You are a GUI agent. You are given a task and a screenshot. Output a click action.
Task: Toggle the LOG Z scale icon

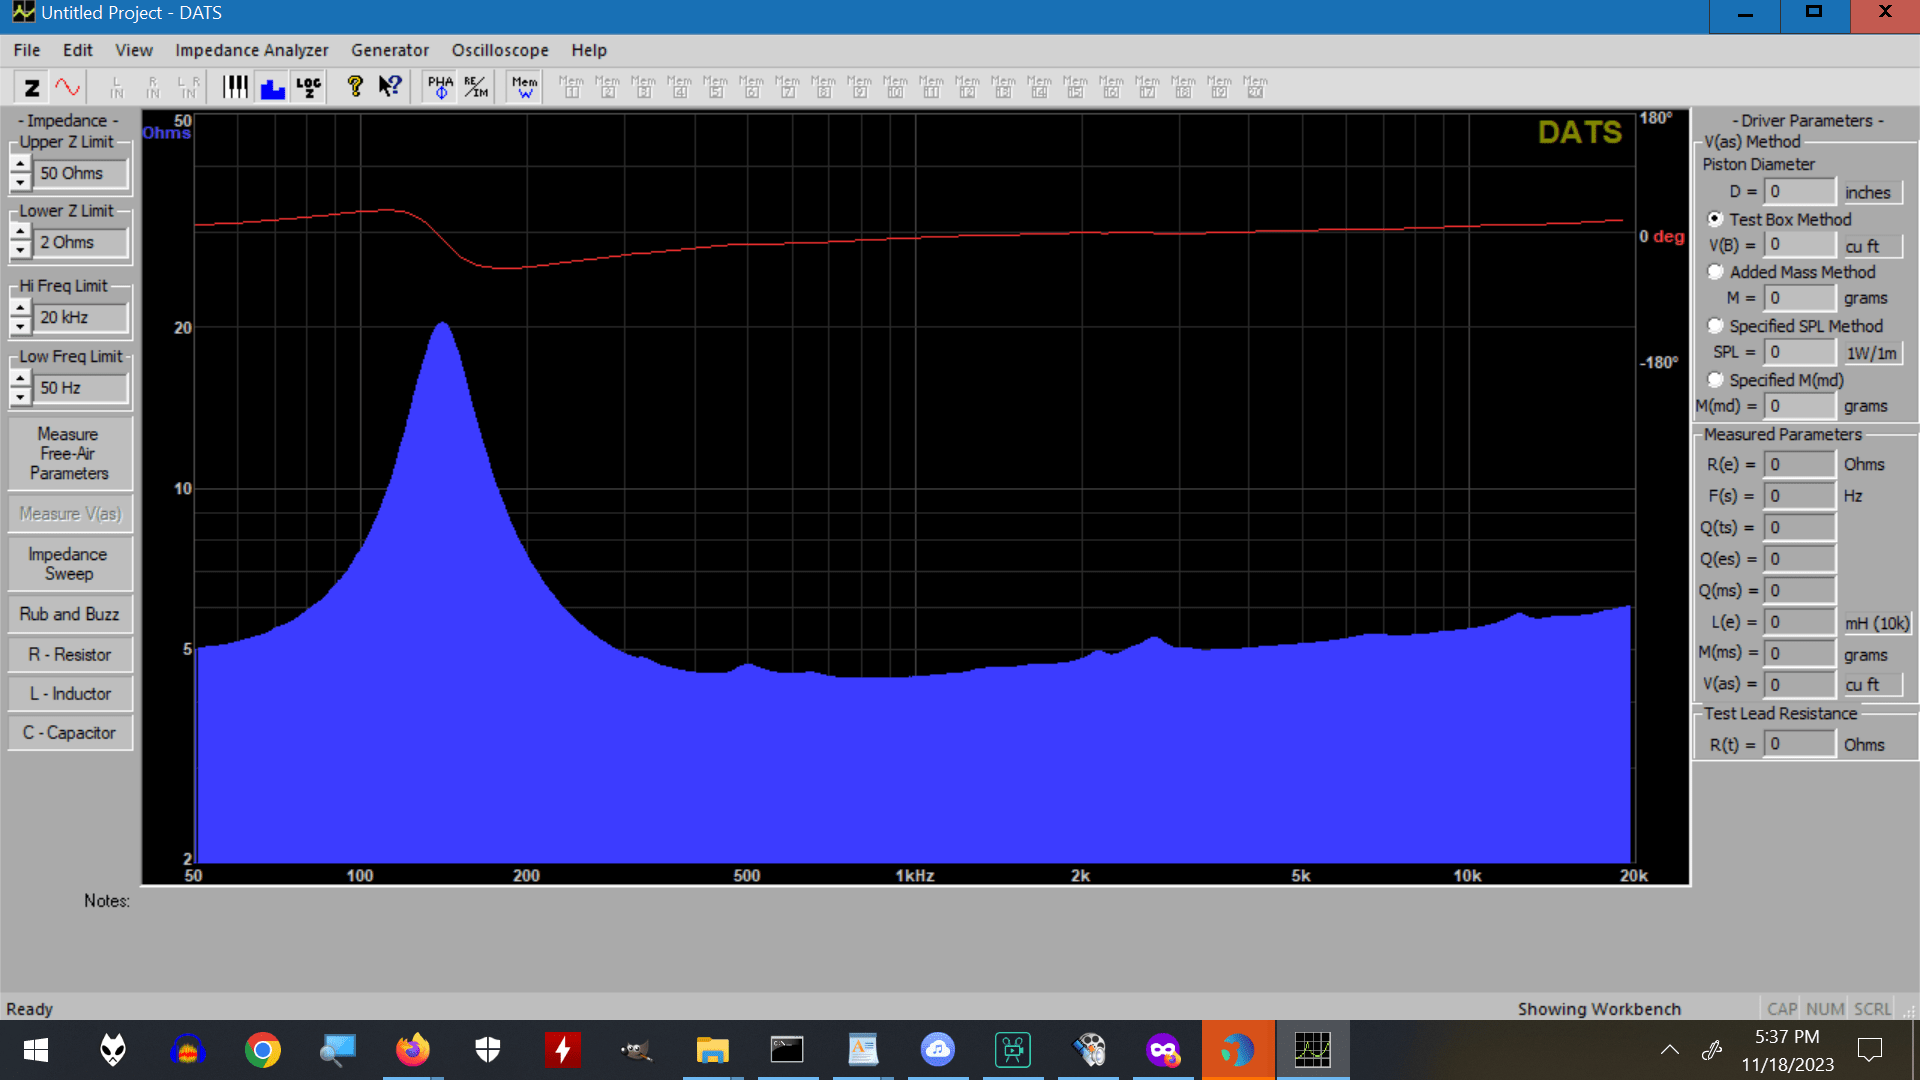309,87
